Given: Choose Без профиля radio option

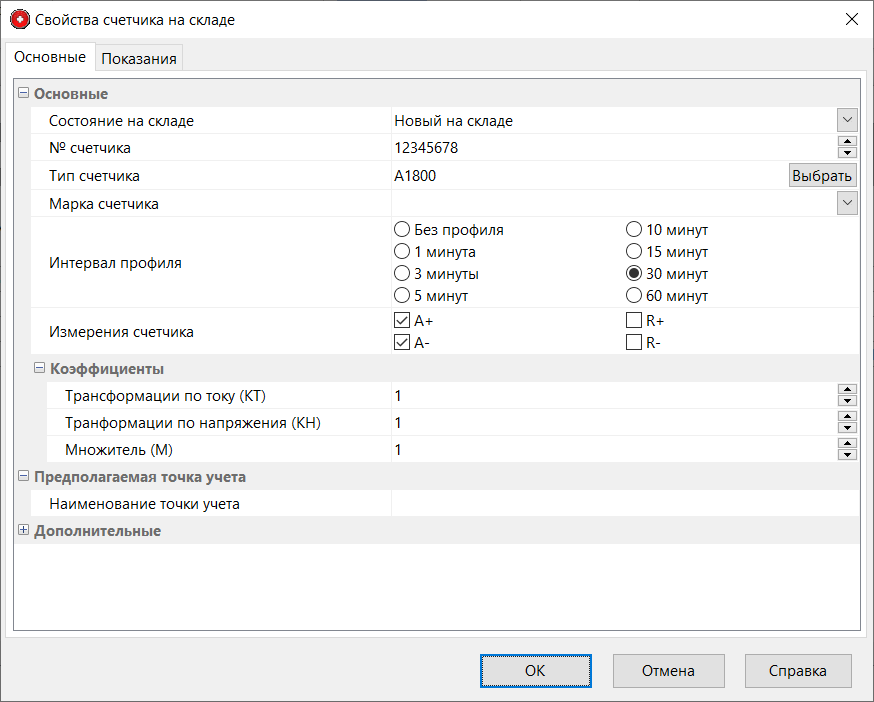Looking at the screenshot, I should click(402, 230).
